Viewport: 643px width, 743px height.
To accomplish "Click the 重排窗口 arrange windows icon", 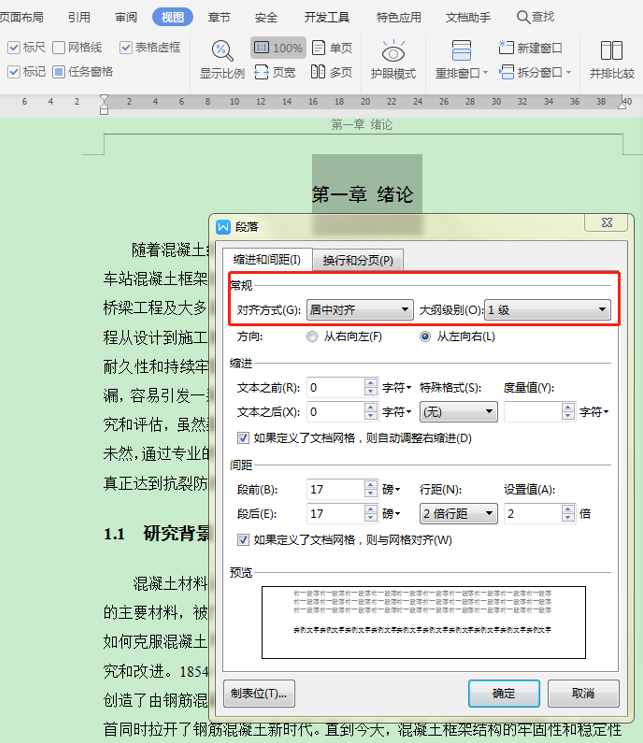I will (x=461, y=51).
